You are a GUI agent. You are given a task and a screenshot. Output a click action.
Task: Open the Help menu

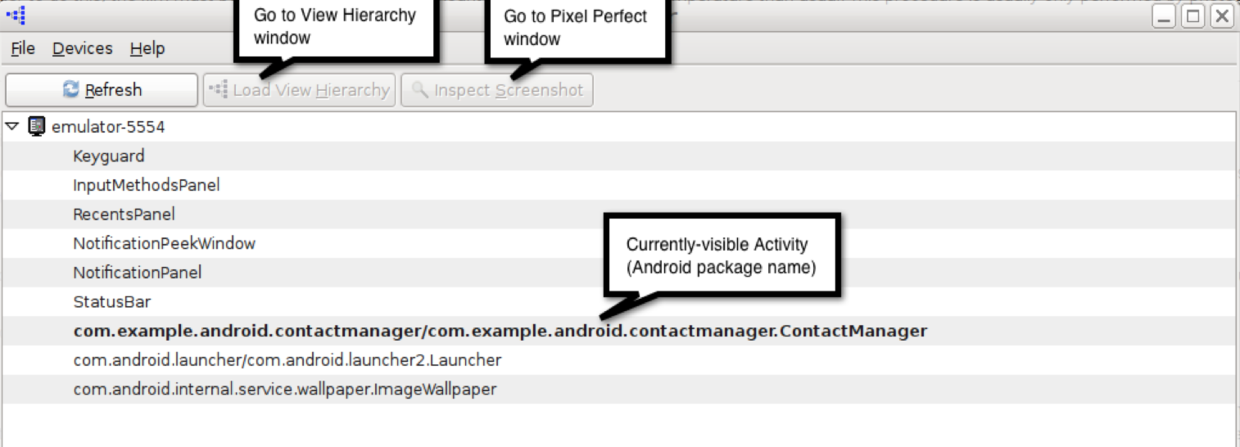147,48
